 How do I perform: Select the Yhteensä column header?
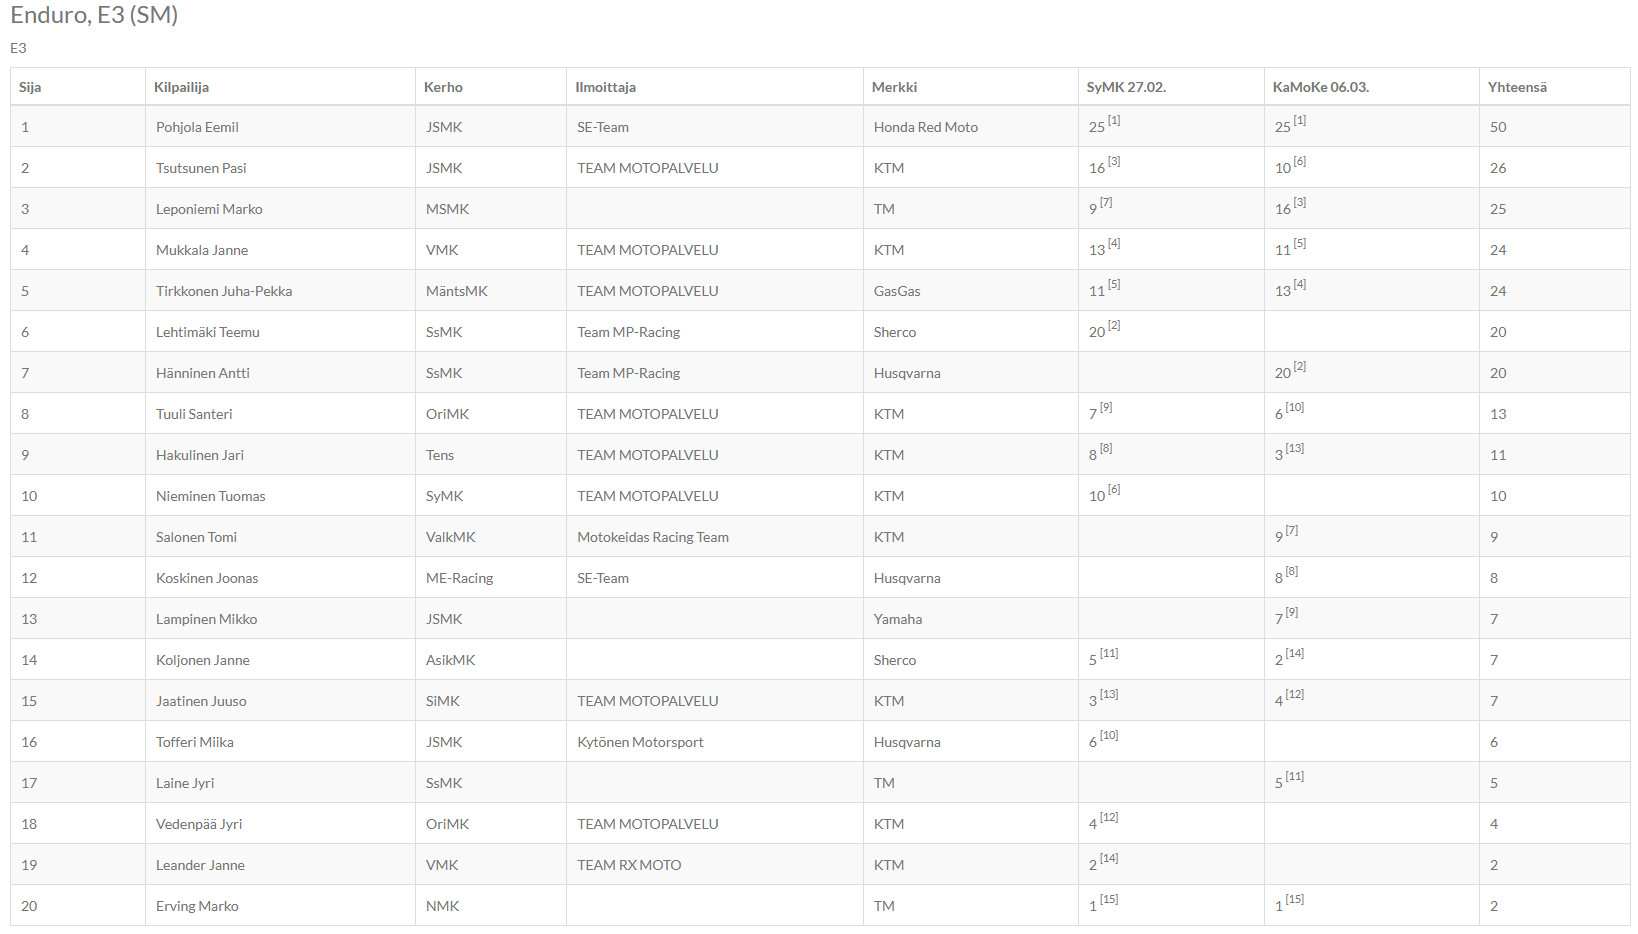pyautogui.click(x=1517, y=87)
